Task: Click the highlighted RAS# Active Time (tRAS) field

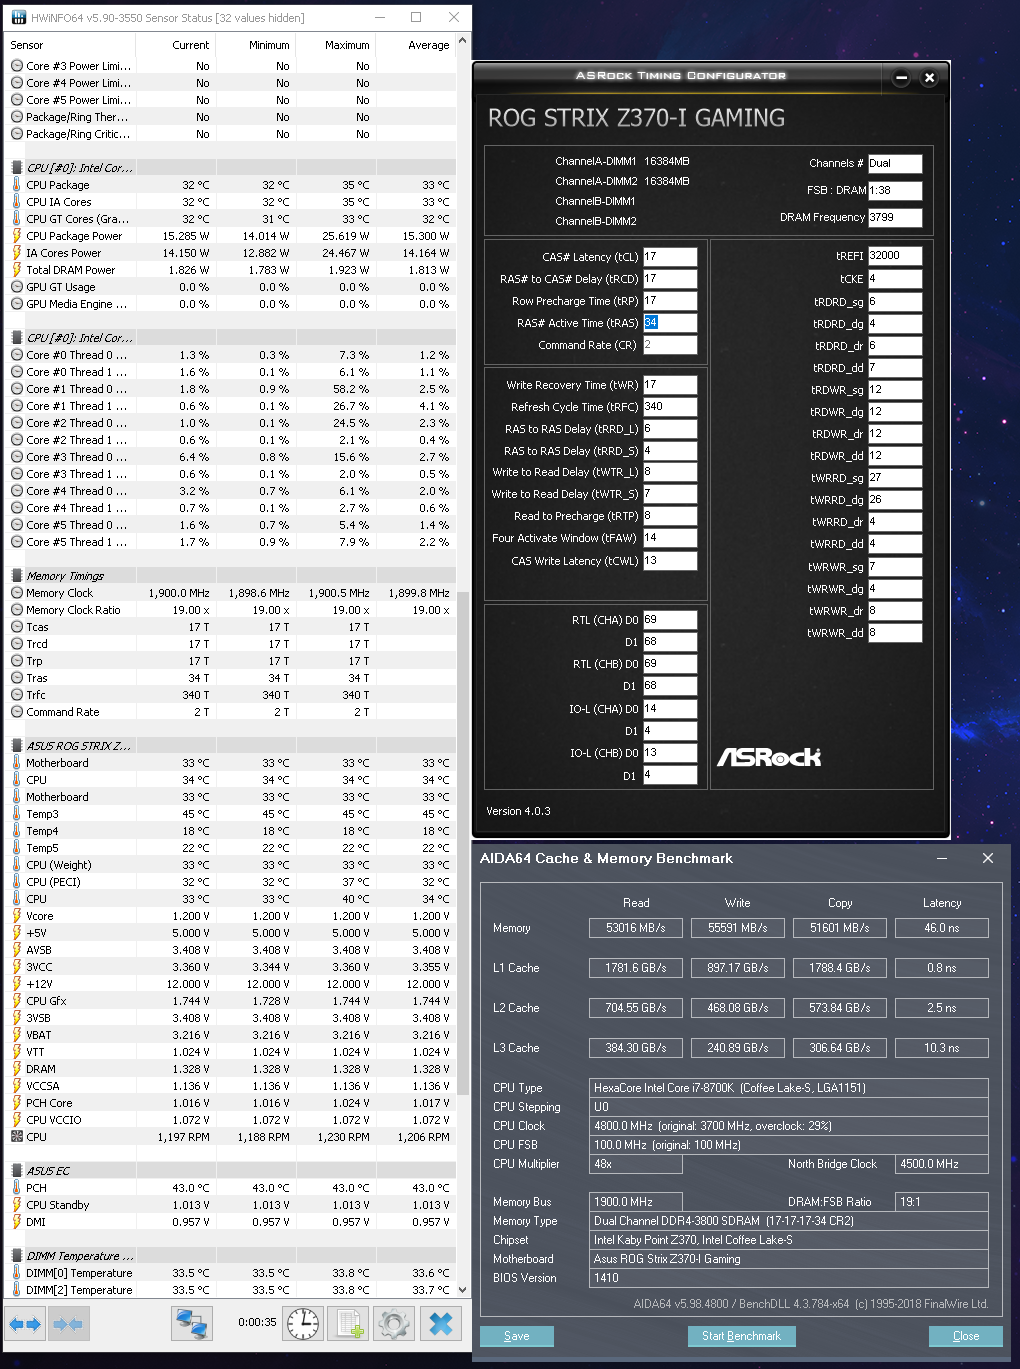Action: pos(670,322)
